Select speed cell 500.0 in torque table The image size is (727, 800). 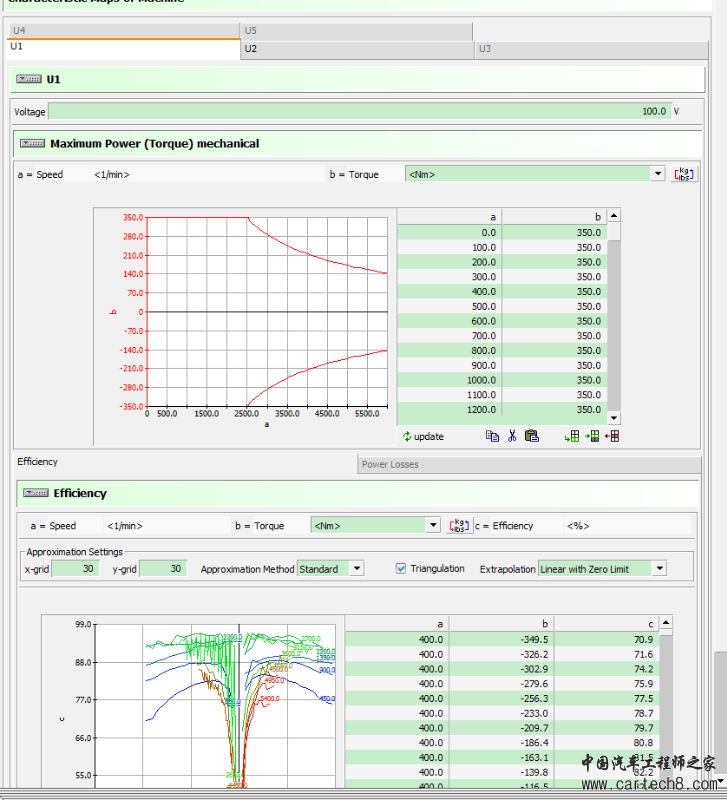tap(449, 307)
